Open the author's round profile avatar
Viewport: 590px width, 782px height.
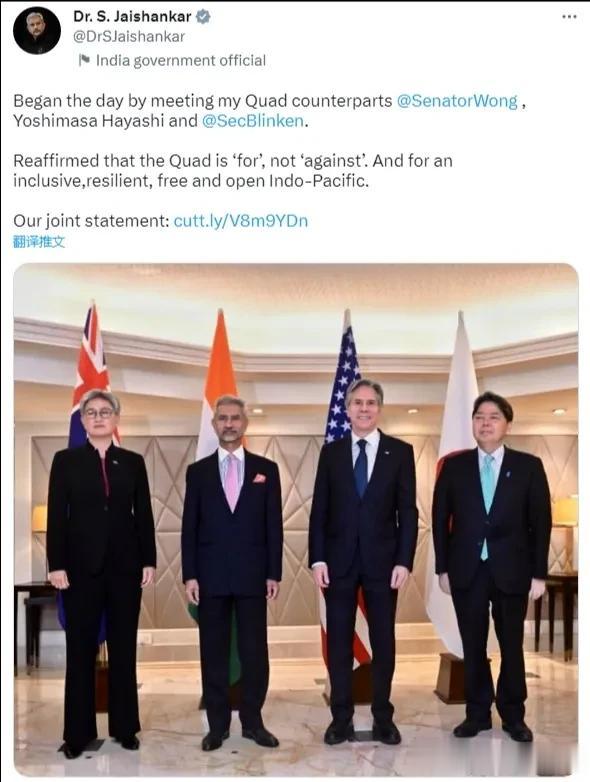tap(36, 31)
